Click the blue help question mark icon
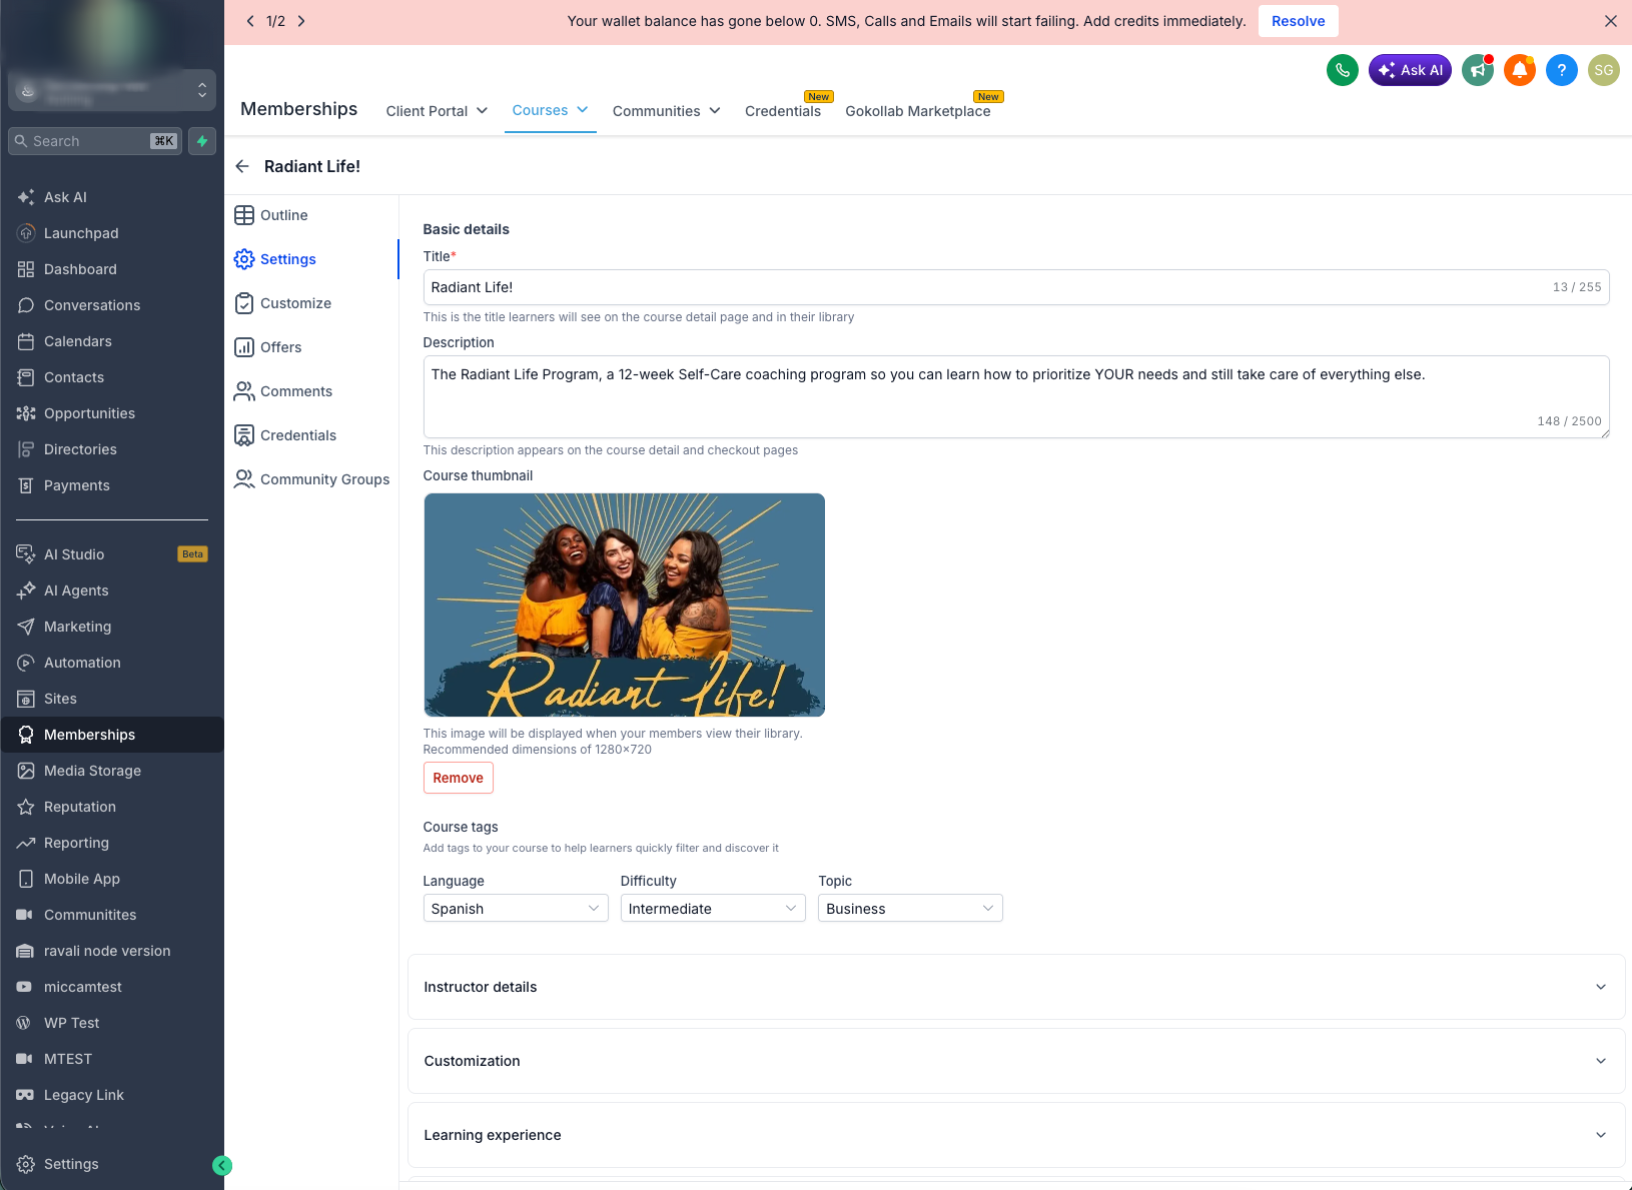Screen dimensions: 1632x1190 tap(1561, 70)
